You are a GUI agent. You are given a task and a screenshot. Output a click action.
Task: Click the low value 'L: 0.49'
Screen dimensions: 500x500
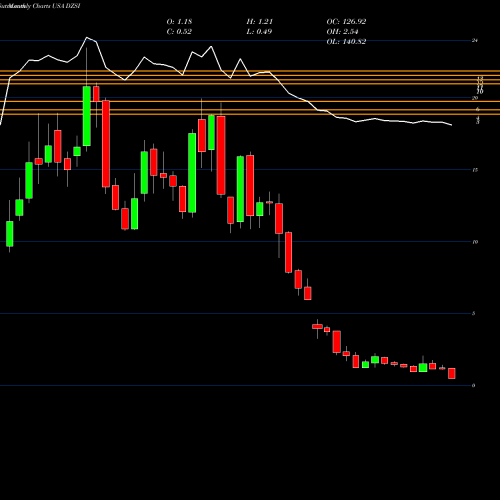259,32
